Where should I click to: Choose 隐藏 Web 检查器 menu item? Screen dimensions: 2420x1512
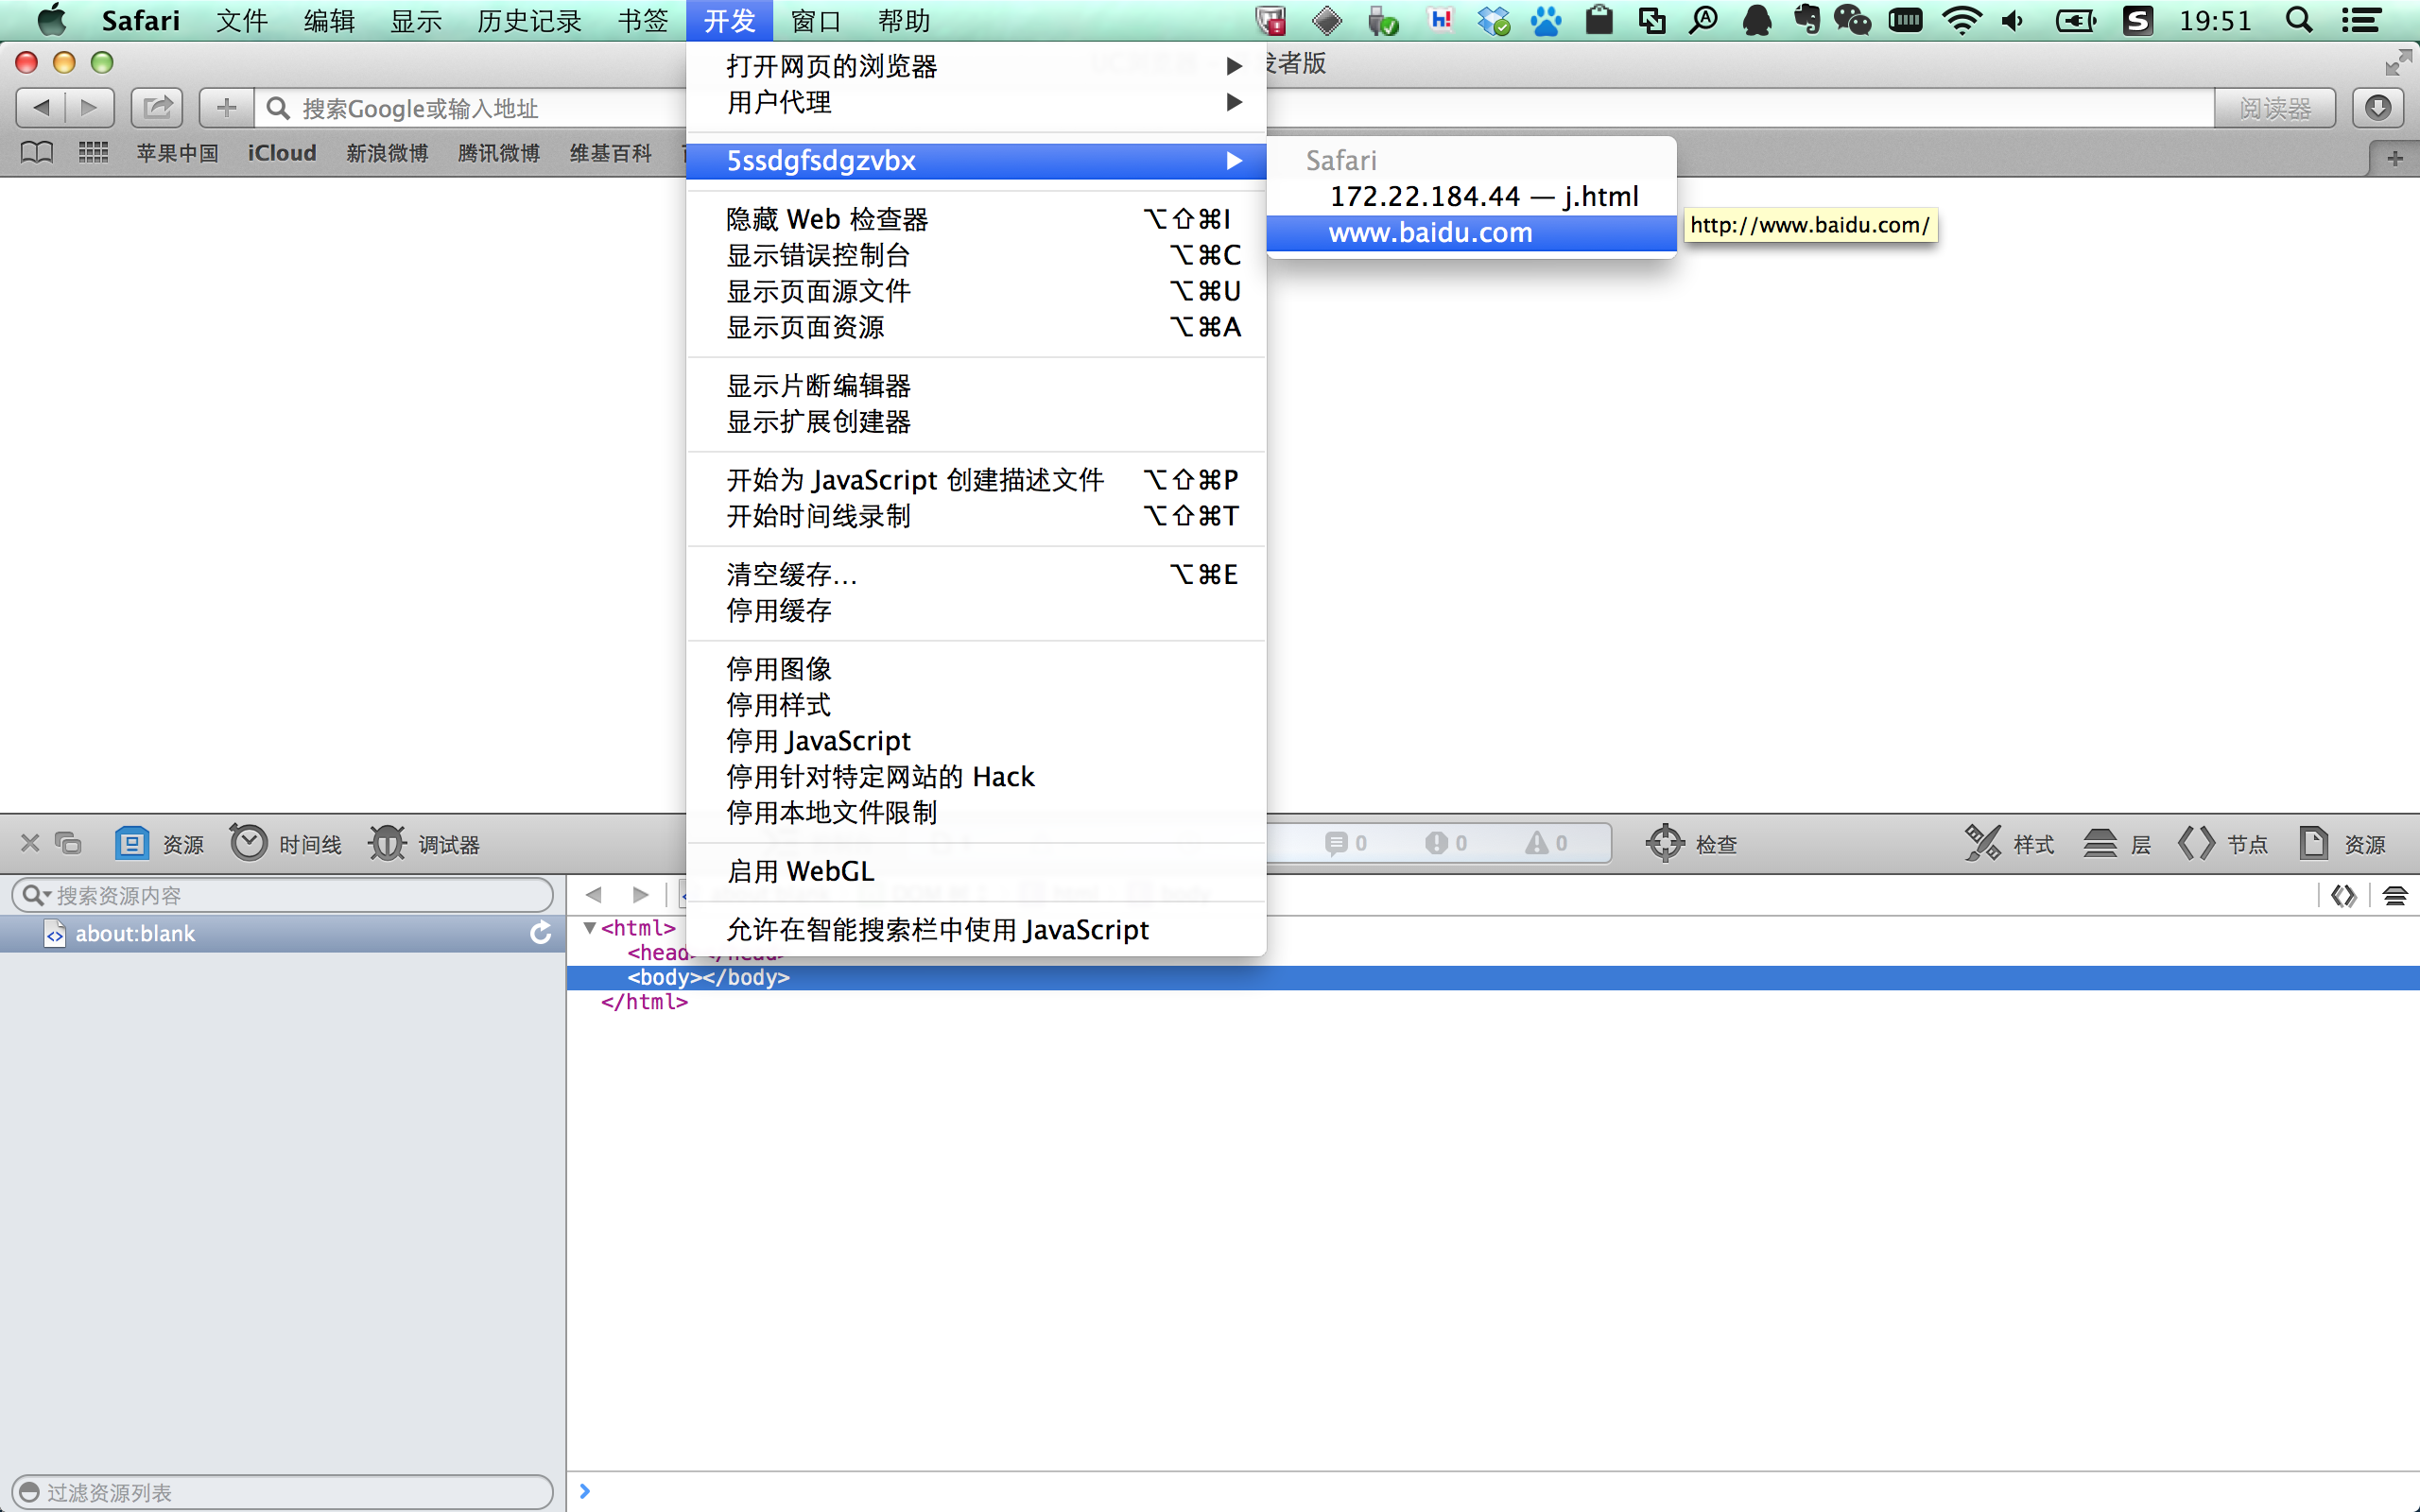(976, 219)
